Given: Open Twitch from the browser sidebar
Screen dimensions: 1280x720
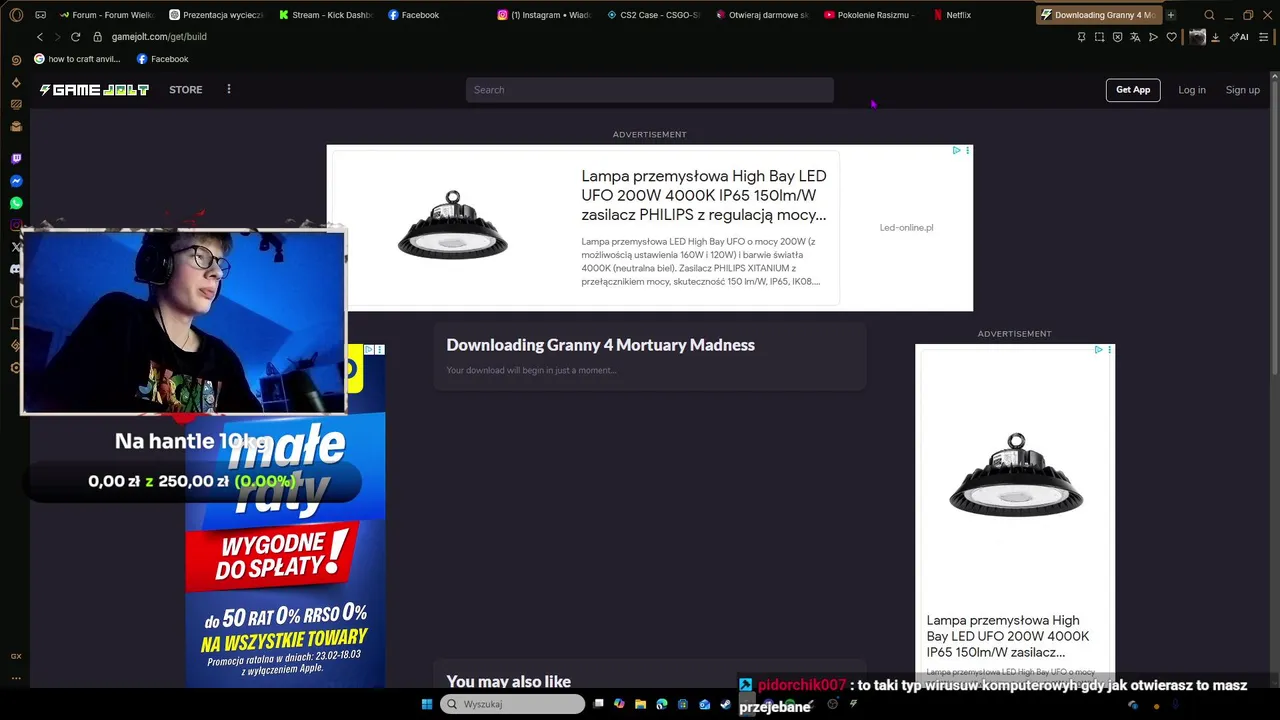Looking at the screenshot, I should pos(16,159).
